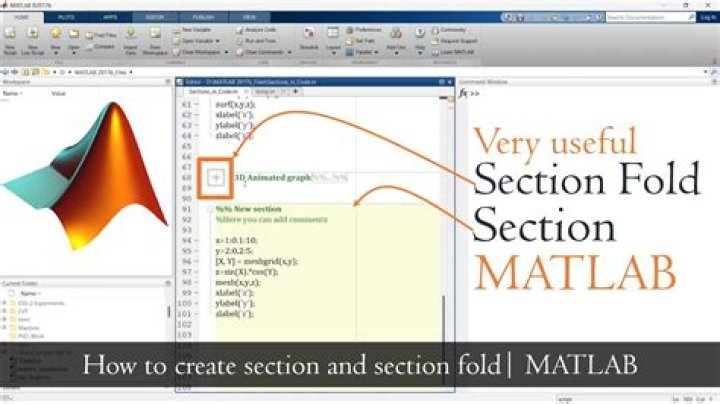The width and height of the screenshot is (720, 404).
Task: Open the Help dropdown
Action: (419, 53)
